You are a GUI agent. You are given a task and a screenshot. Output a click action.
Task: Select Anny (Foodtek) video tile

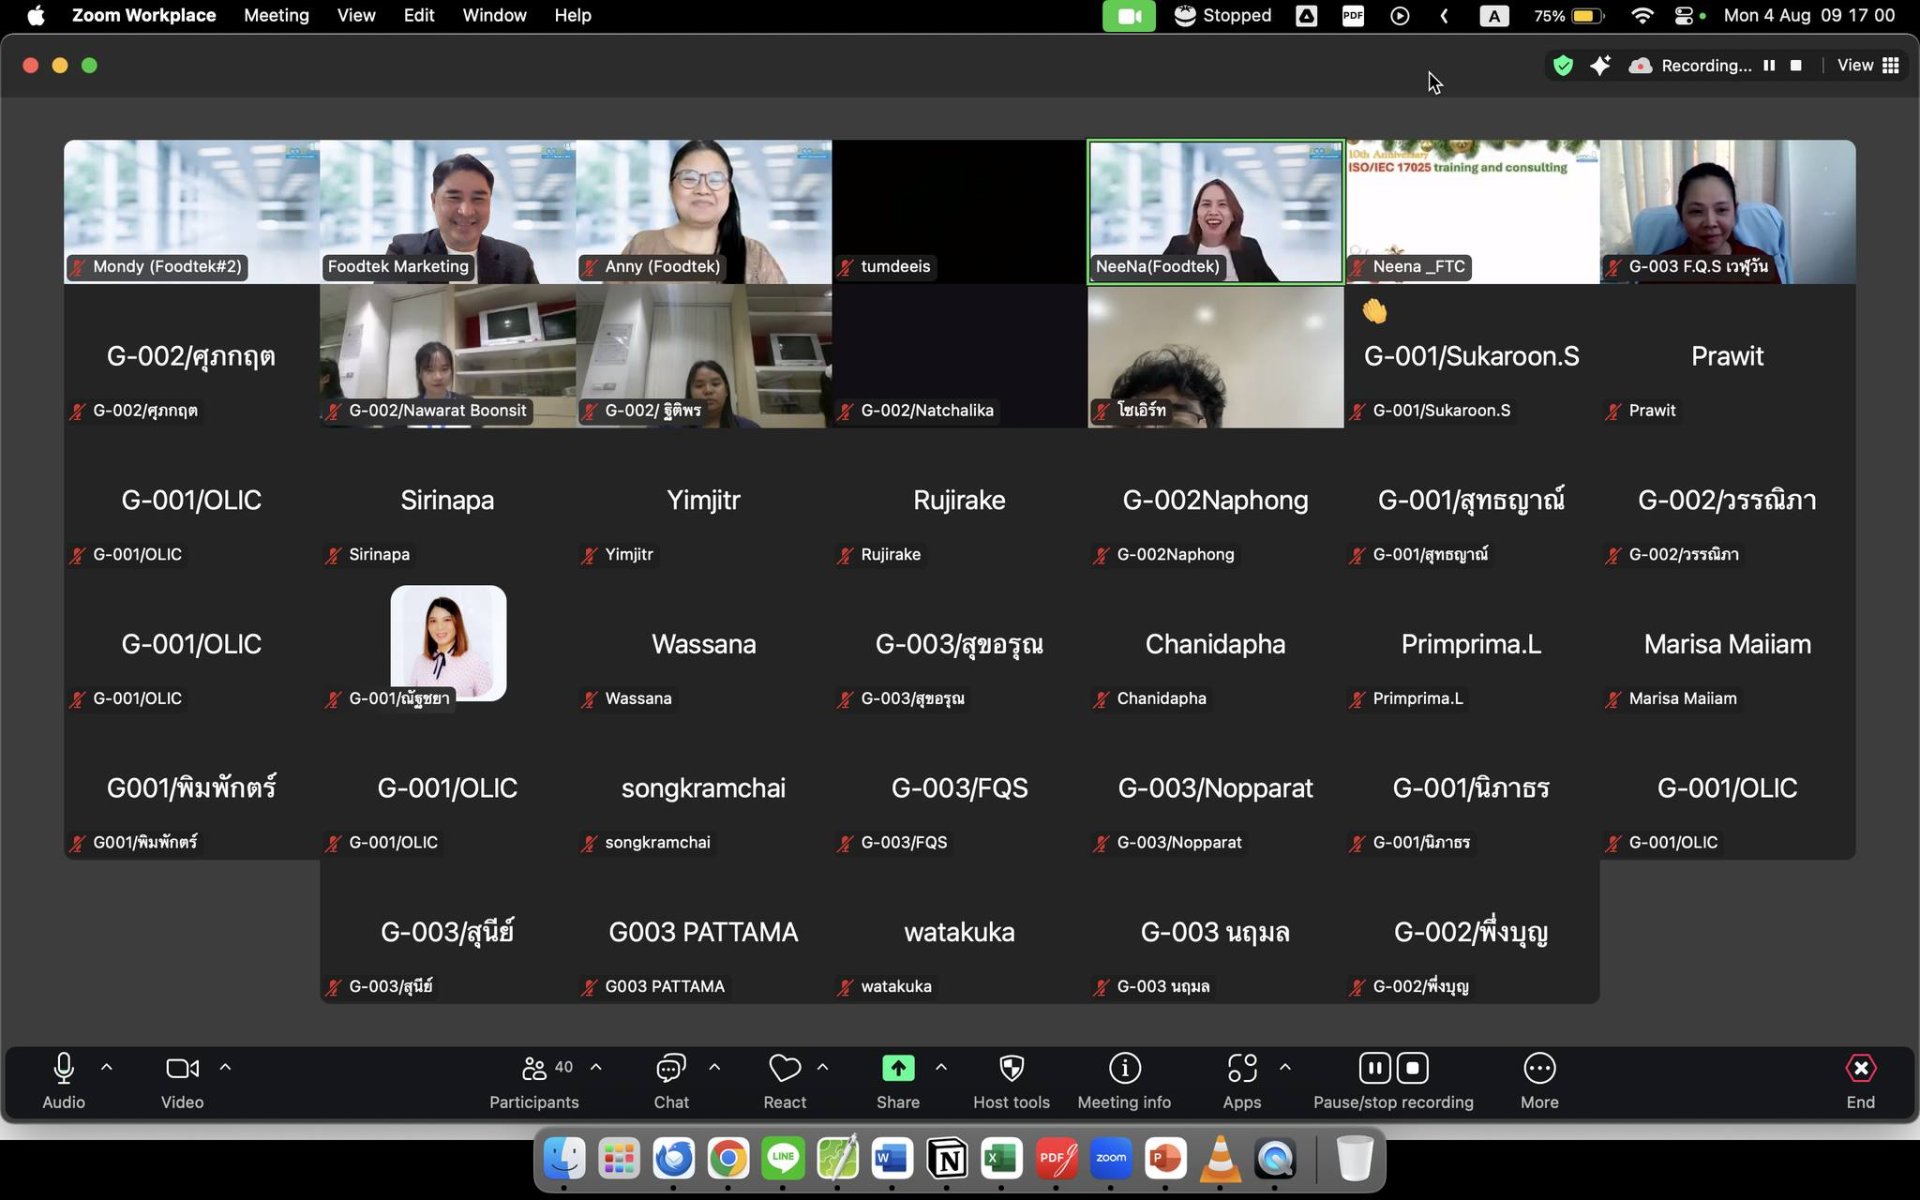click(x=704, y=212)
